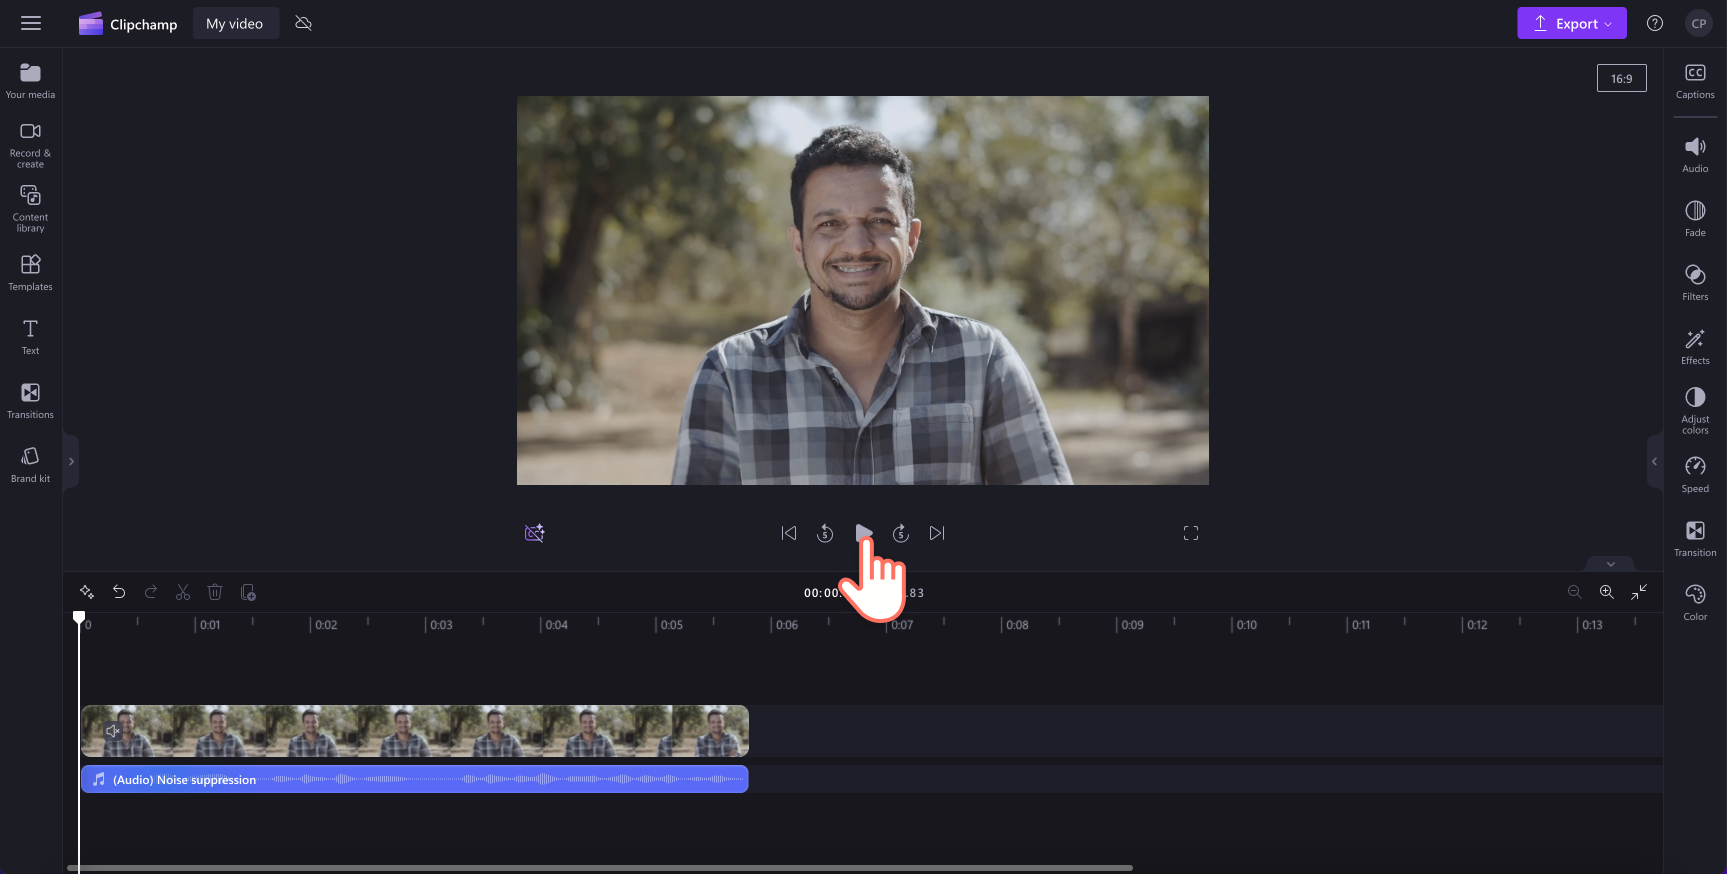Open the help question mark icon
The height and width of the screenshot is (874, 1727).
tap(1655, 23)
